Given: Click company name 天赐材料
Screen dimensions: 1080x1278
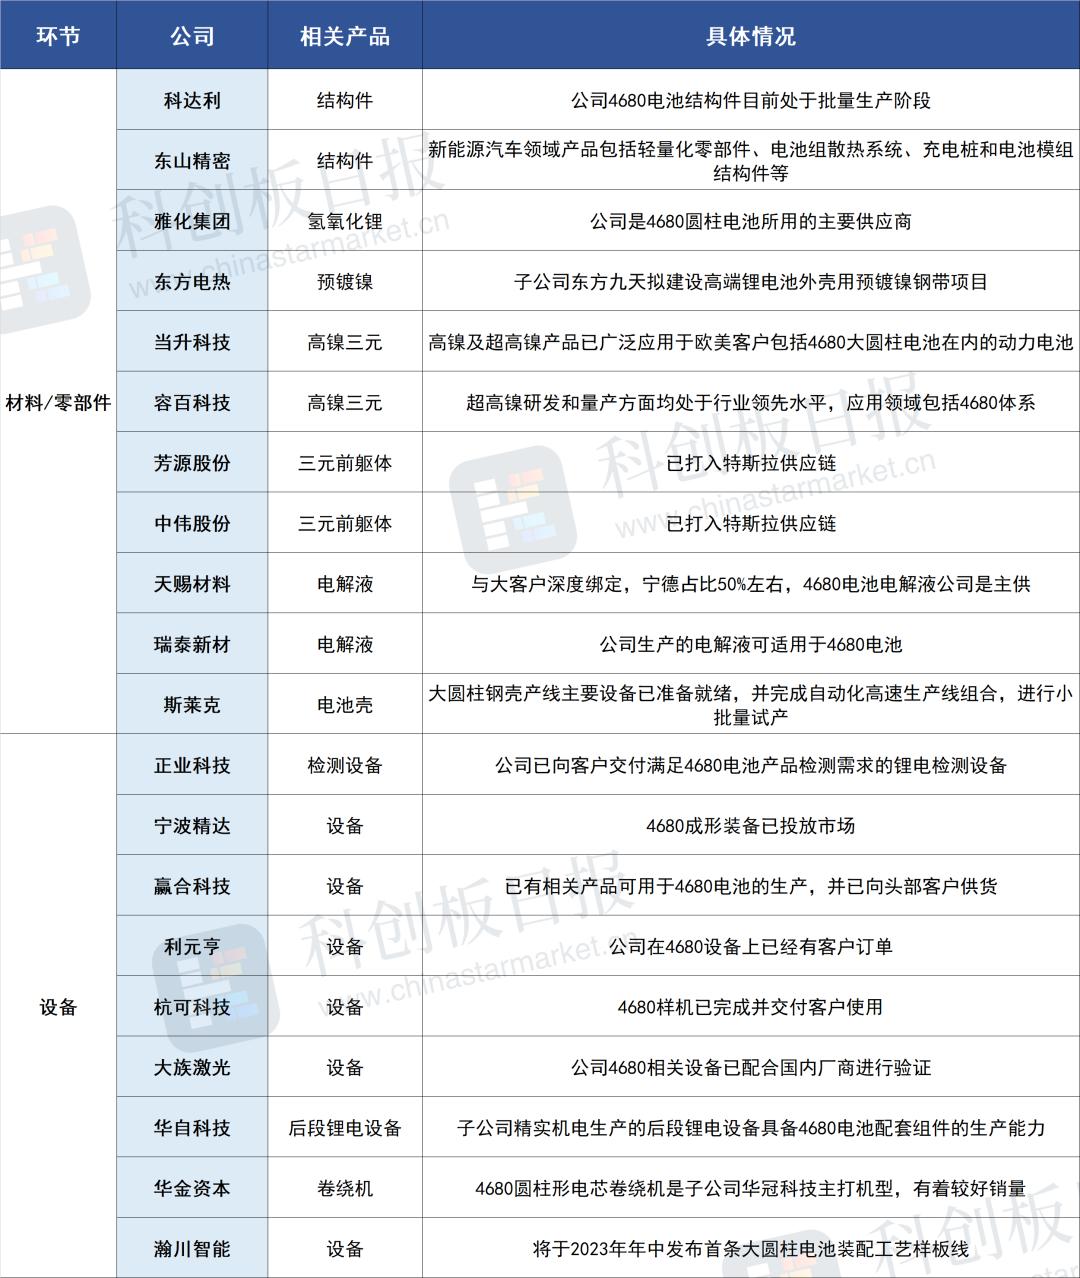Looking at the screenshot, I should point(192,584).
